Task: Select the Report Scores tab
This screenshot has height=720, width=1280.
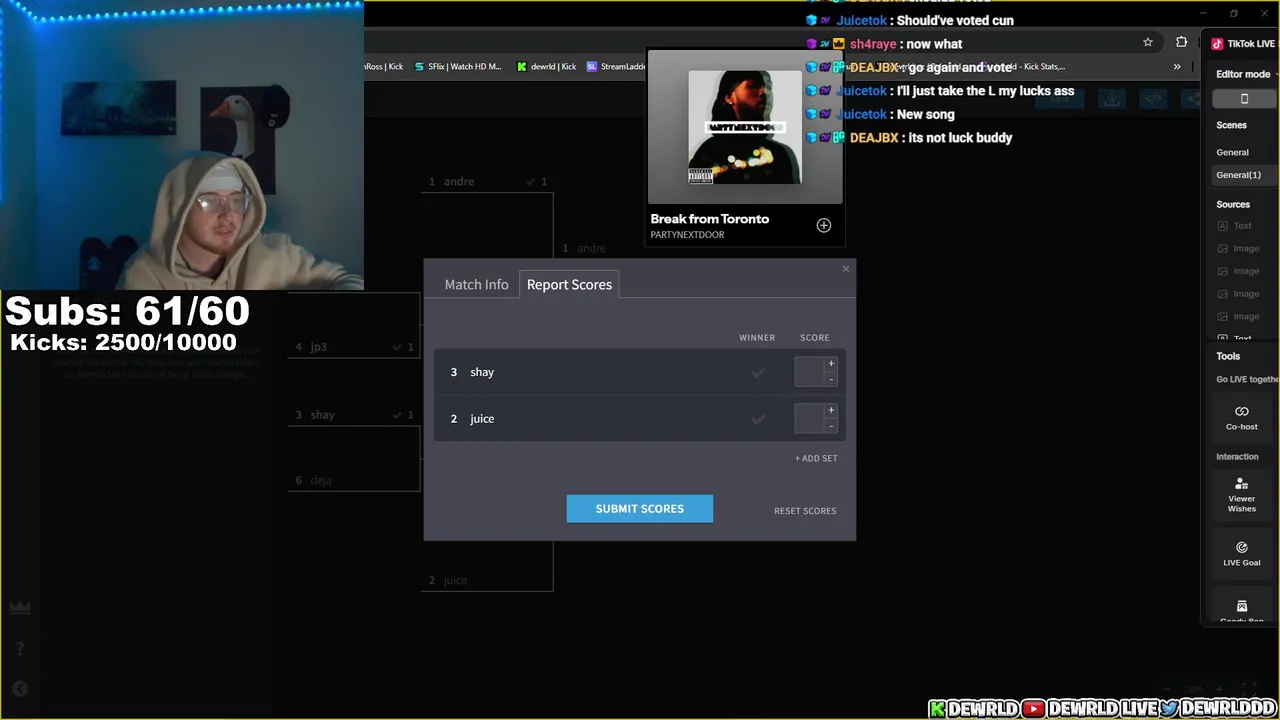Action: tap(569, 284)
